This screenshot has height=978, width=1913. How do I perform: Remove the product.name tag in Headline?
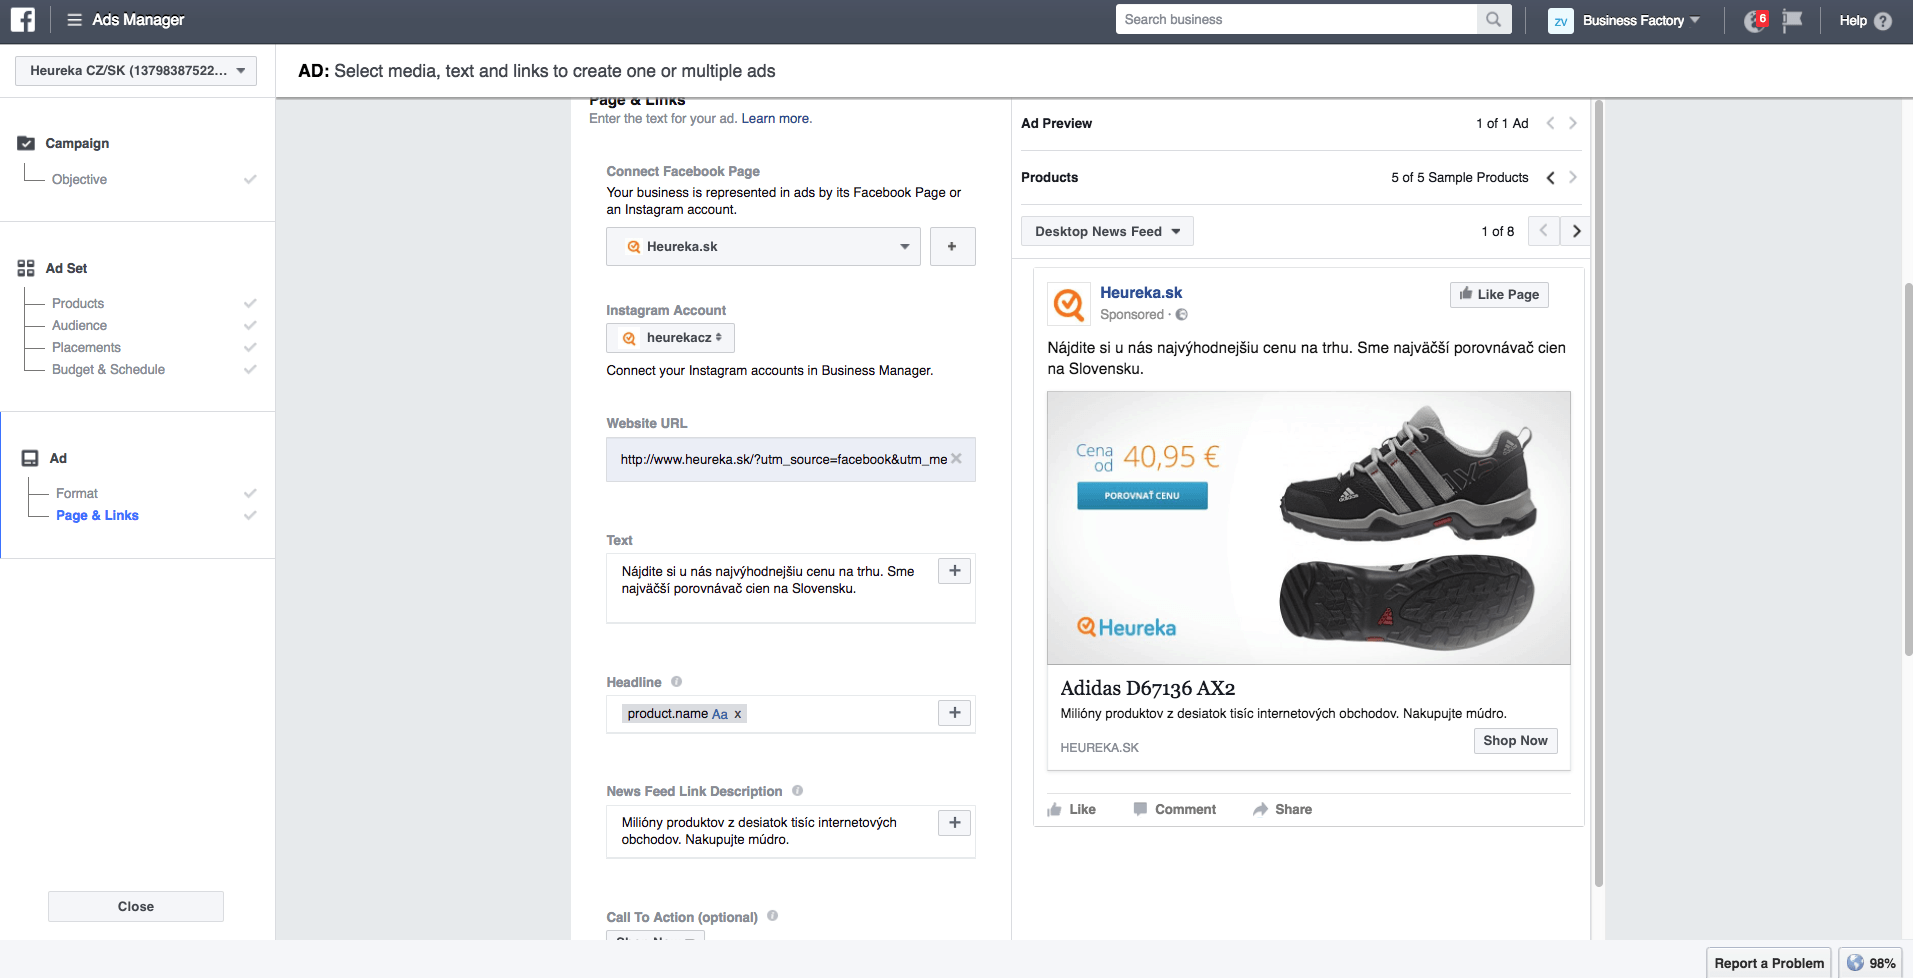pyautogui.click(x=738, y=714)
